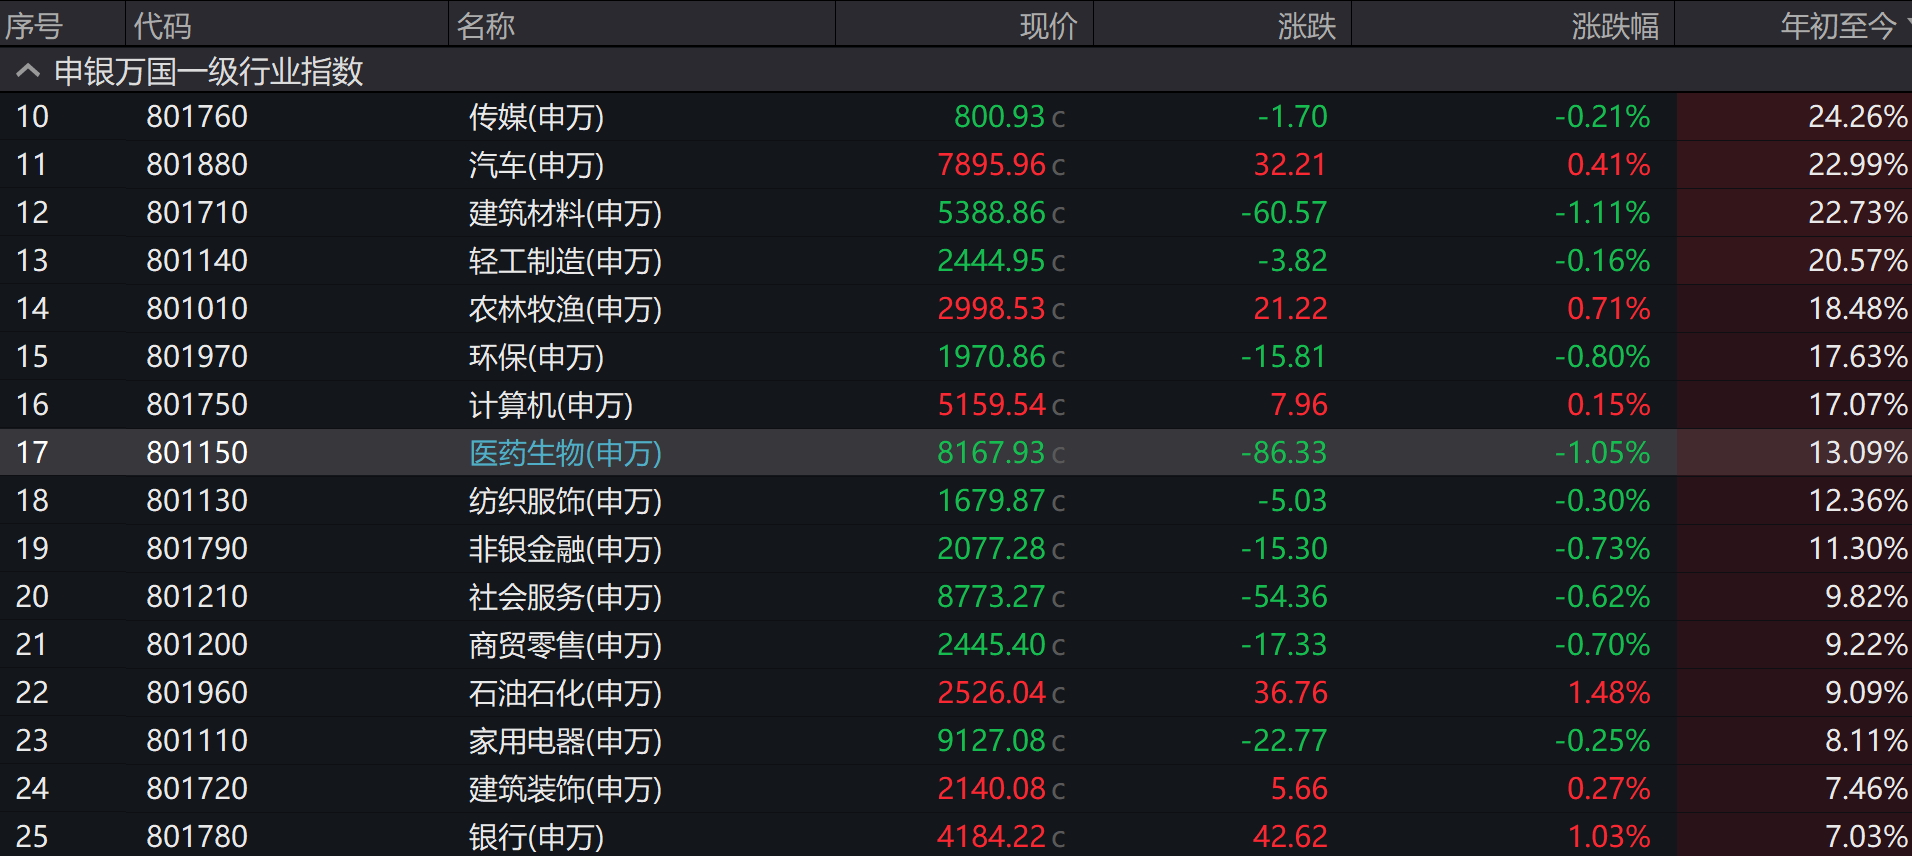Click the change value 36.76

1291,693
